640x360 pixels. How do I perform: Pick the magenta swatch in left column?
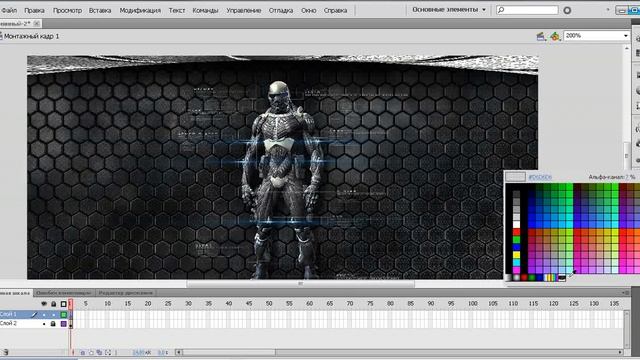click(x=516, y=270)
